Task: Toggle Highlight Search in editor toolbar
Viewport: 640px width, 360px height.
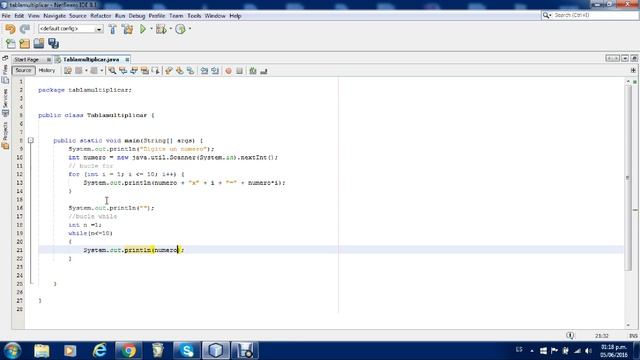Action: (x=145, y=71)
